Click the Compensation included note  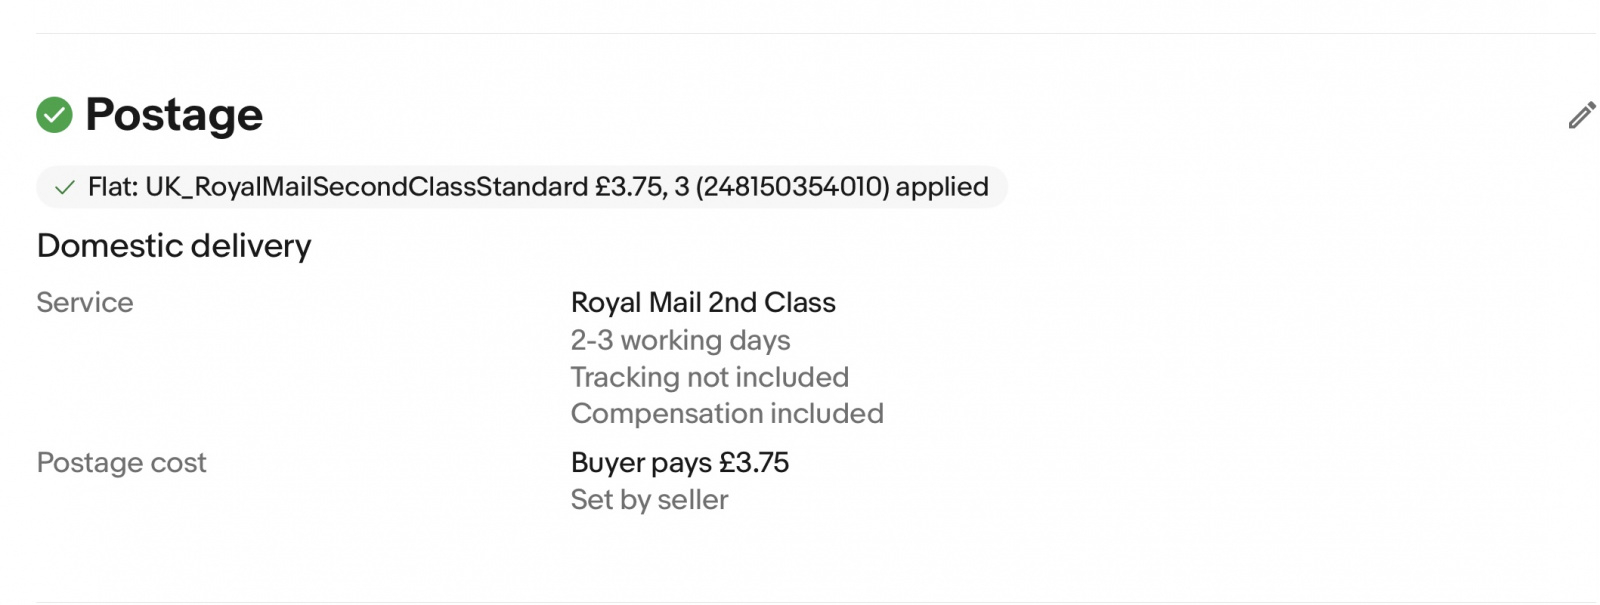[727, 414]
